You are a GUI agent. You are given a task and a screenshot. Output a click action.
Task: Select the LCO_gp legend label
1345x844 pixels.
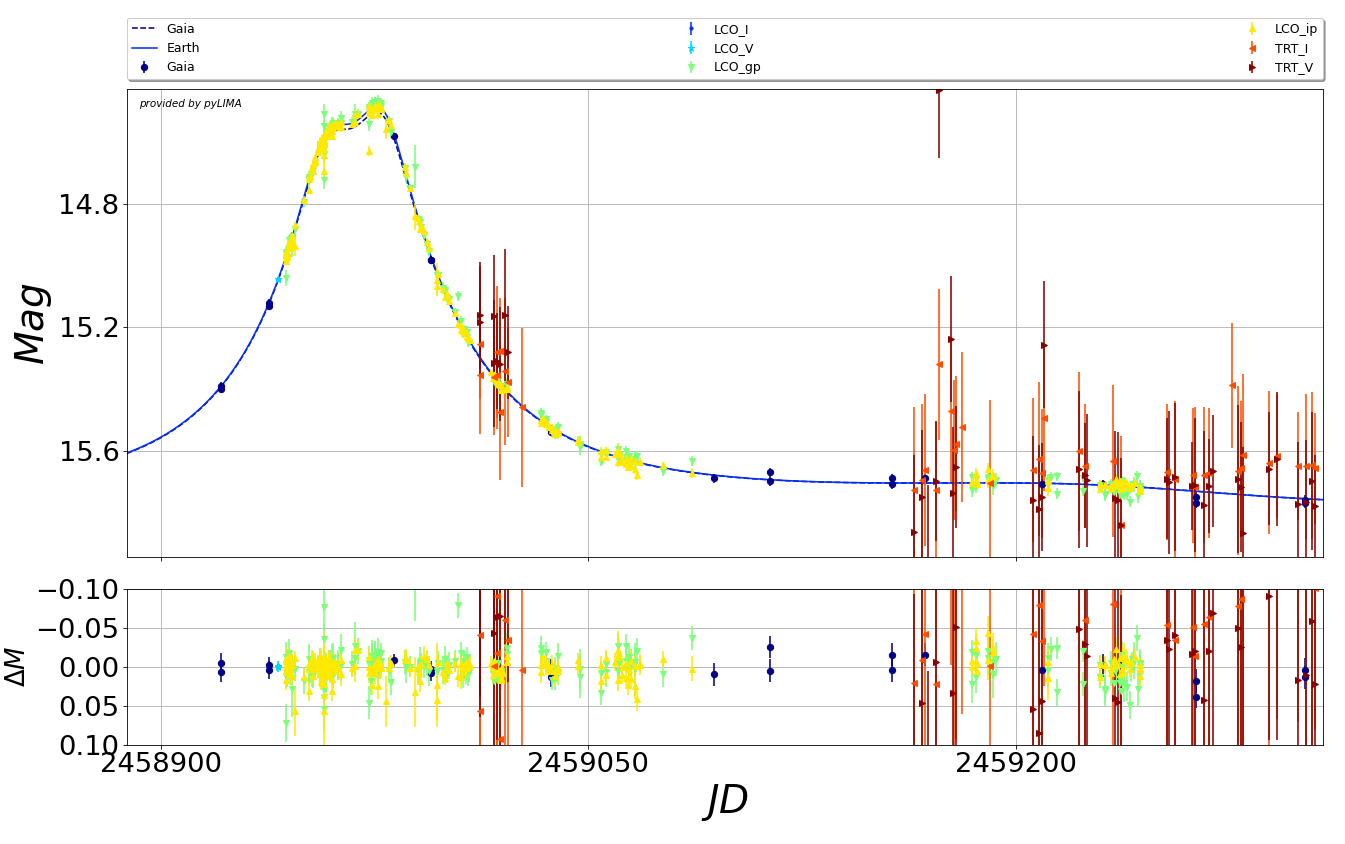point(737,68)
